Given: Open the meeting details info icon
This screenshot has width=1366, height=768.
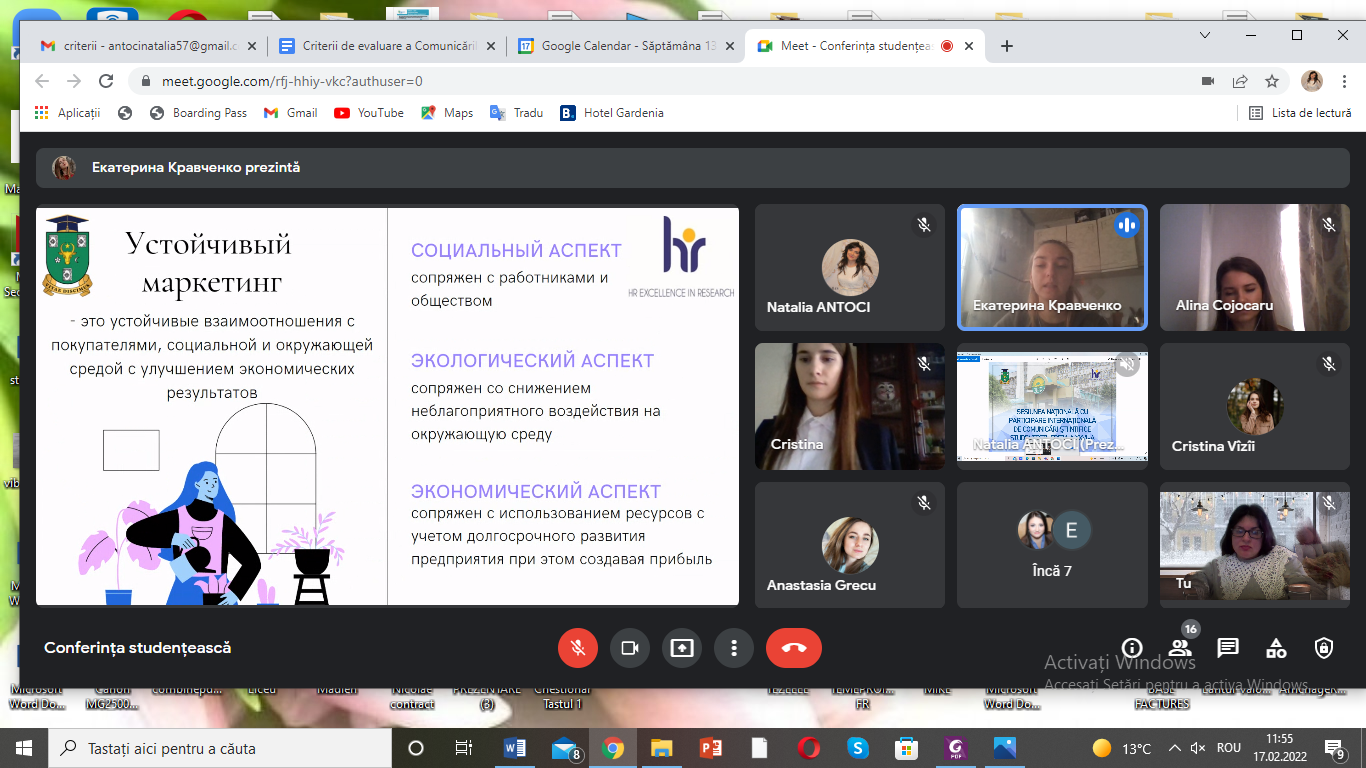Looking at the screenshot, I should click(x=1132, y=648).
